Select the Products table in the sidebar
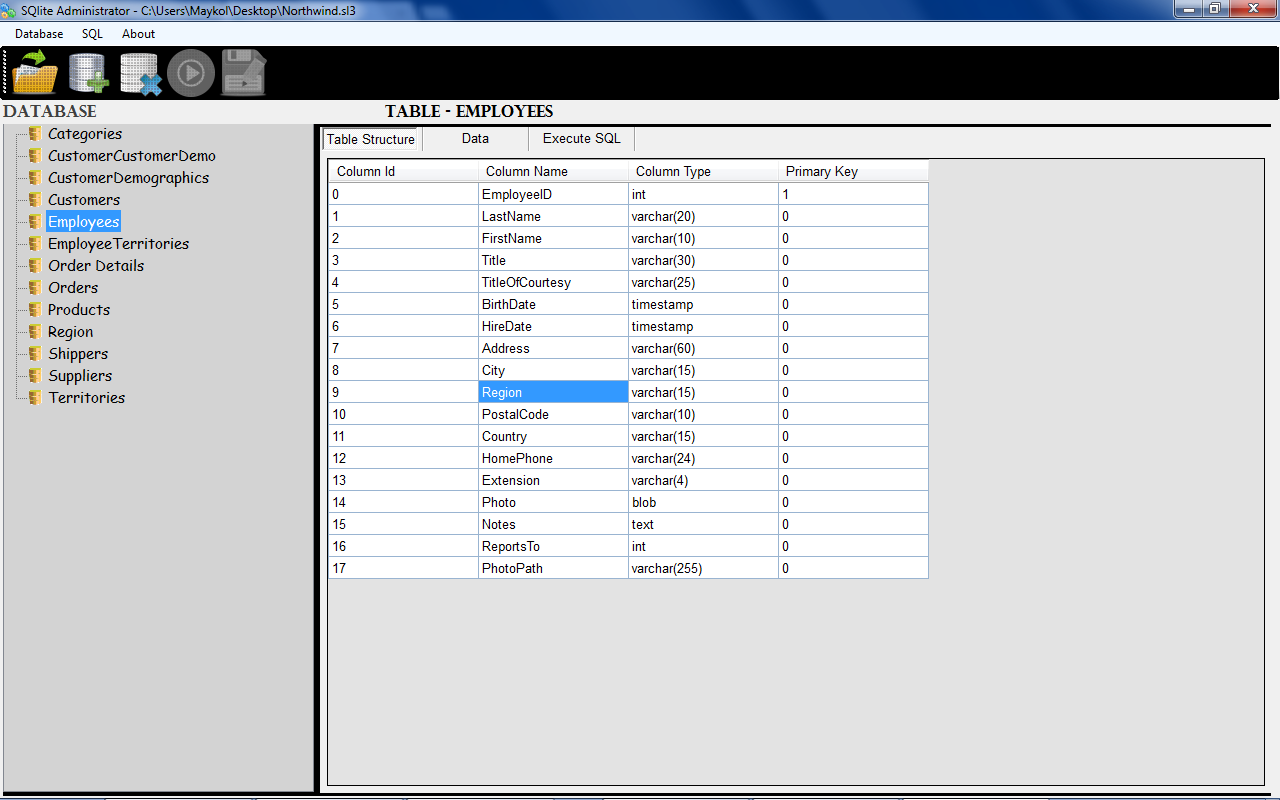 (x=78, y=309)
